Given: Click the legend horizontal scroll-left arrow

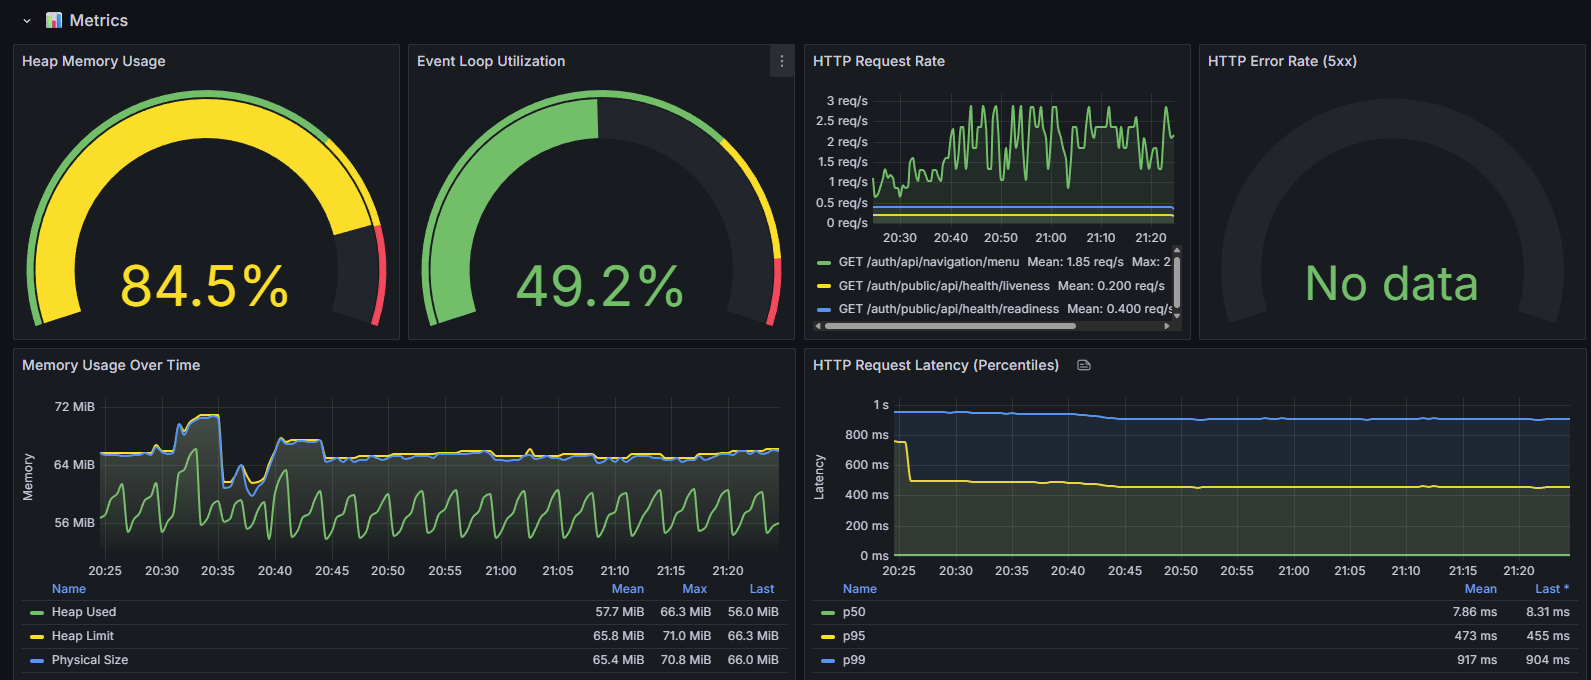Looking at the screenshot, I should click(818, 325).
